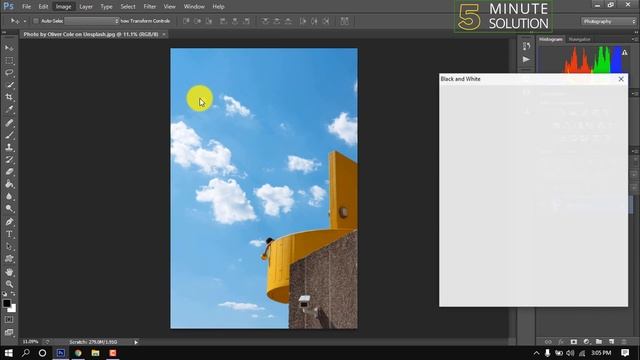Close the Unsplash.jpg document tab
This screenshot has height=360, width=640.
pos(164,34)
